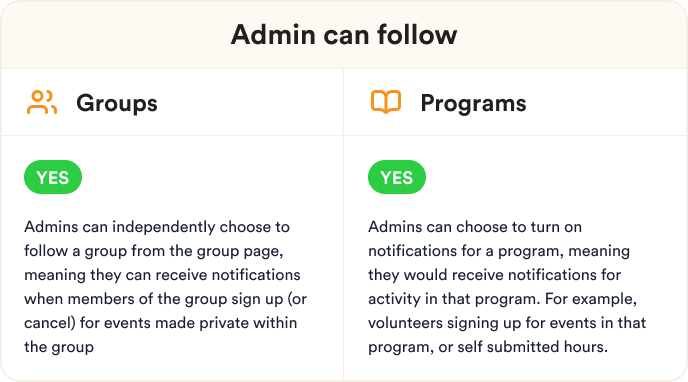The image size is (688, 382).
Task: Click the line "activity in that program. For example,"
Action: pyautogui.click(x=502, y=299)
